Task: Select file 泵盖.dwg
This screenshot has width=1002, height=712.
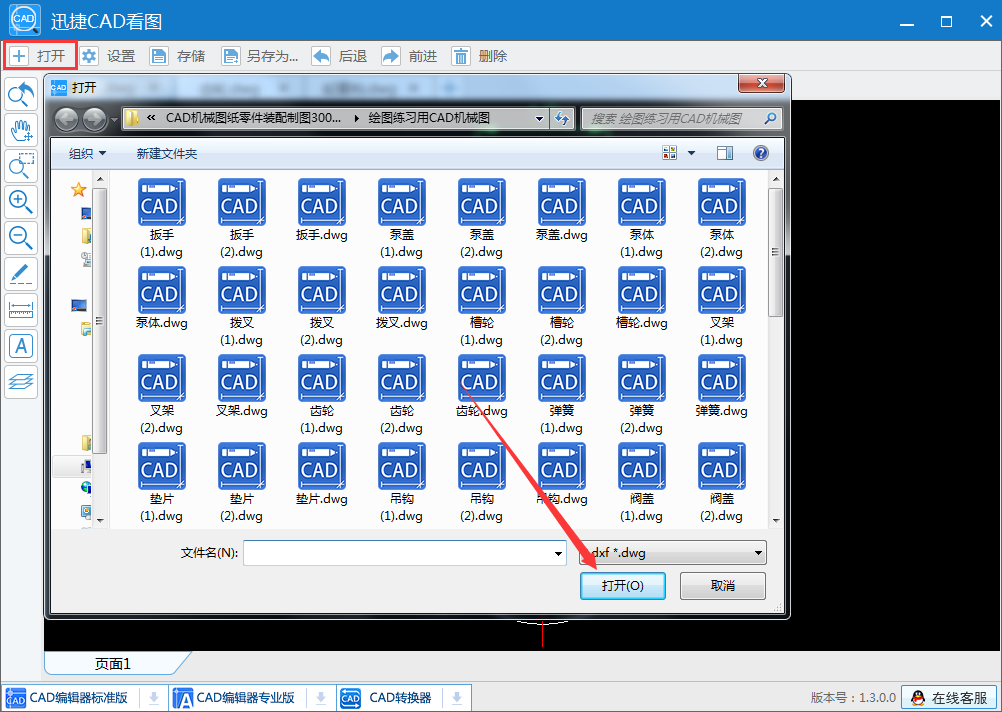Action: [x=561, y=211]
